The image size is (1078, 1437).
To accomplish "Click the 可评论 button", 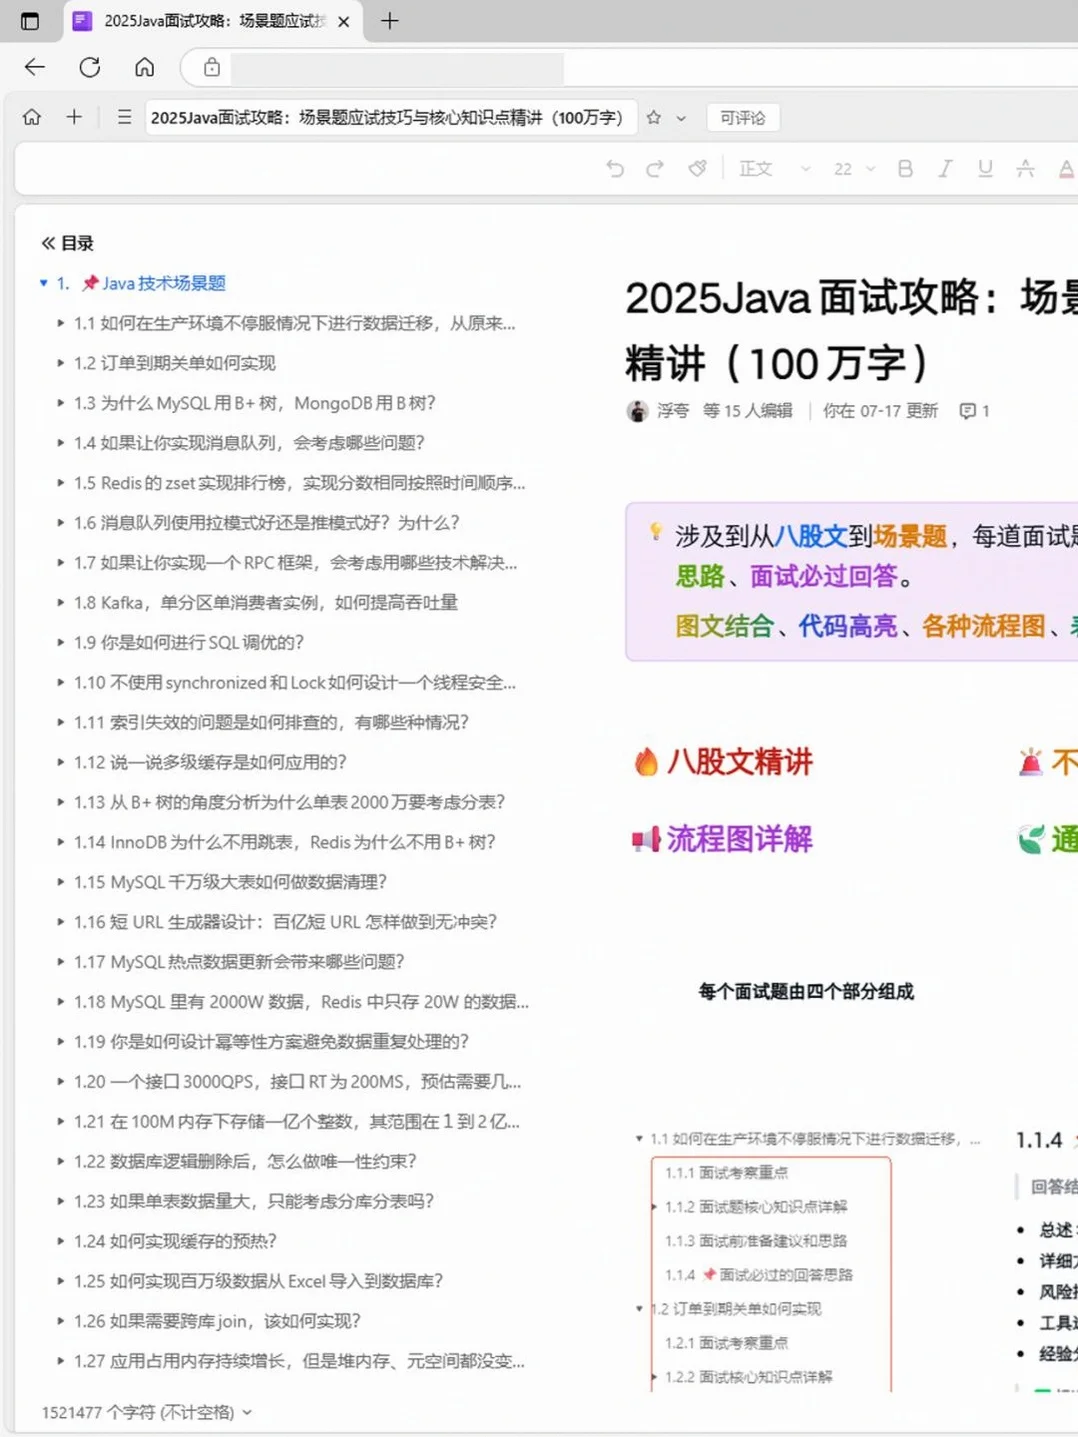I will [742, 117].
